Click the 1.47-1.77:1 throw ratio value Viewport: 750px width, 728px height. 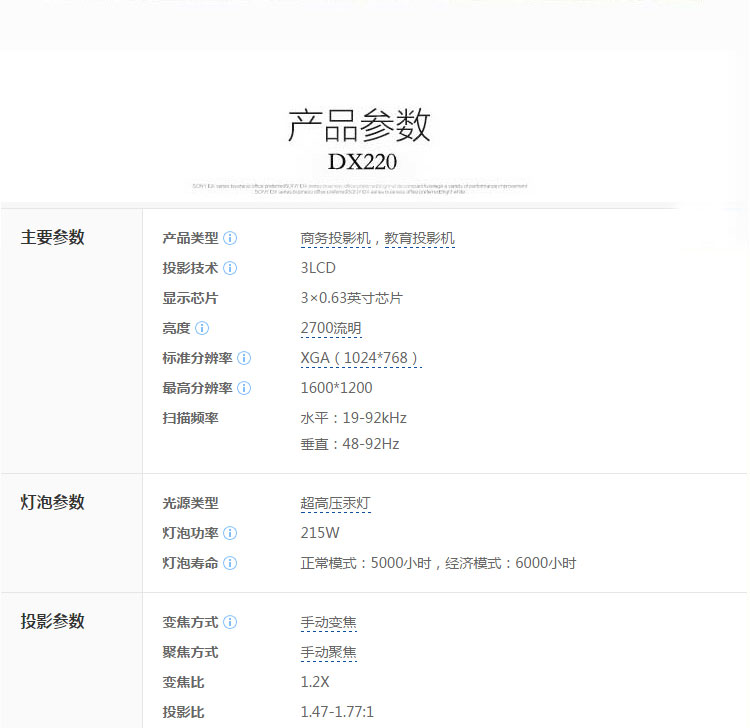click(x=337, y=712)
